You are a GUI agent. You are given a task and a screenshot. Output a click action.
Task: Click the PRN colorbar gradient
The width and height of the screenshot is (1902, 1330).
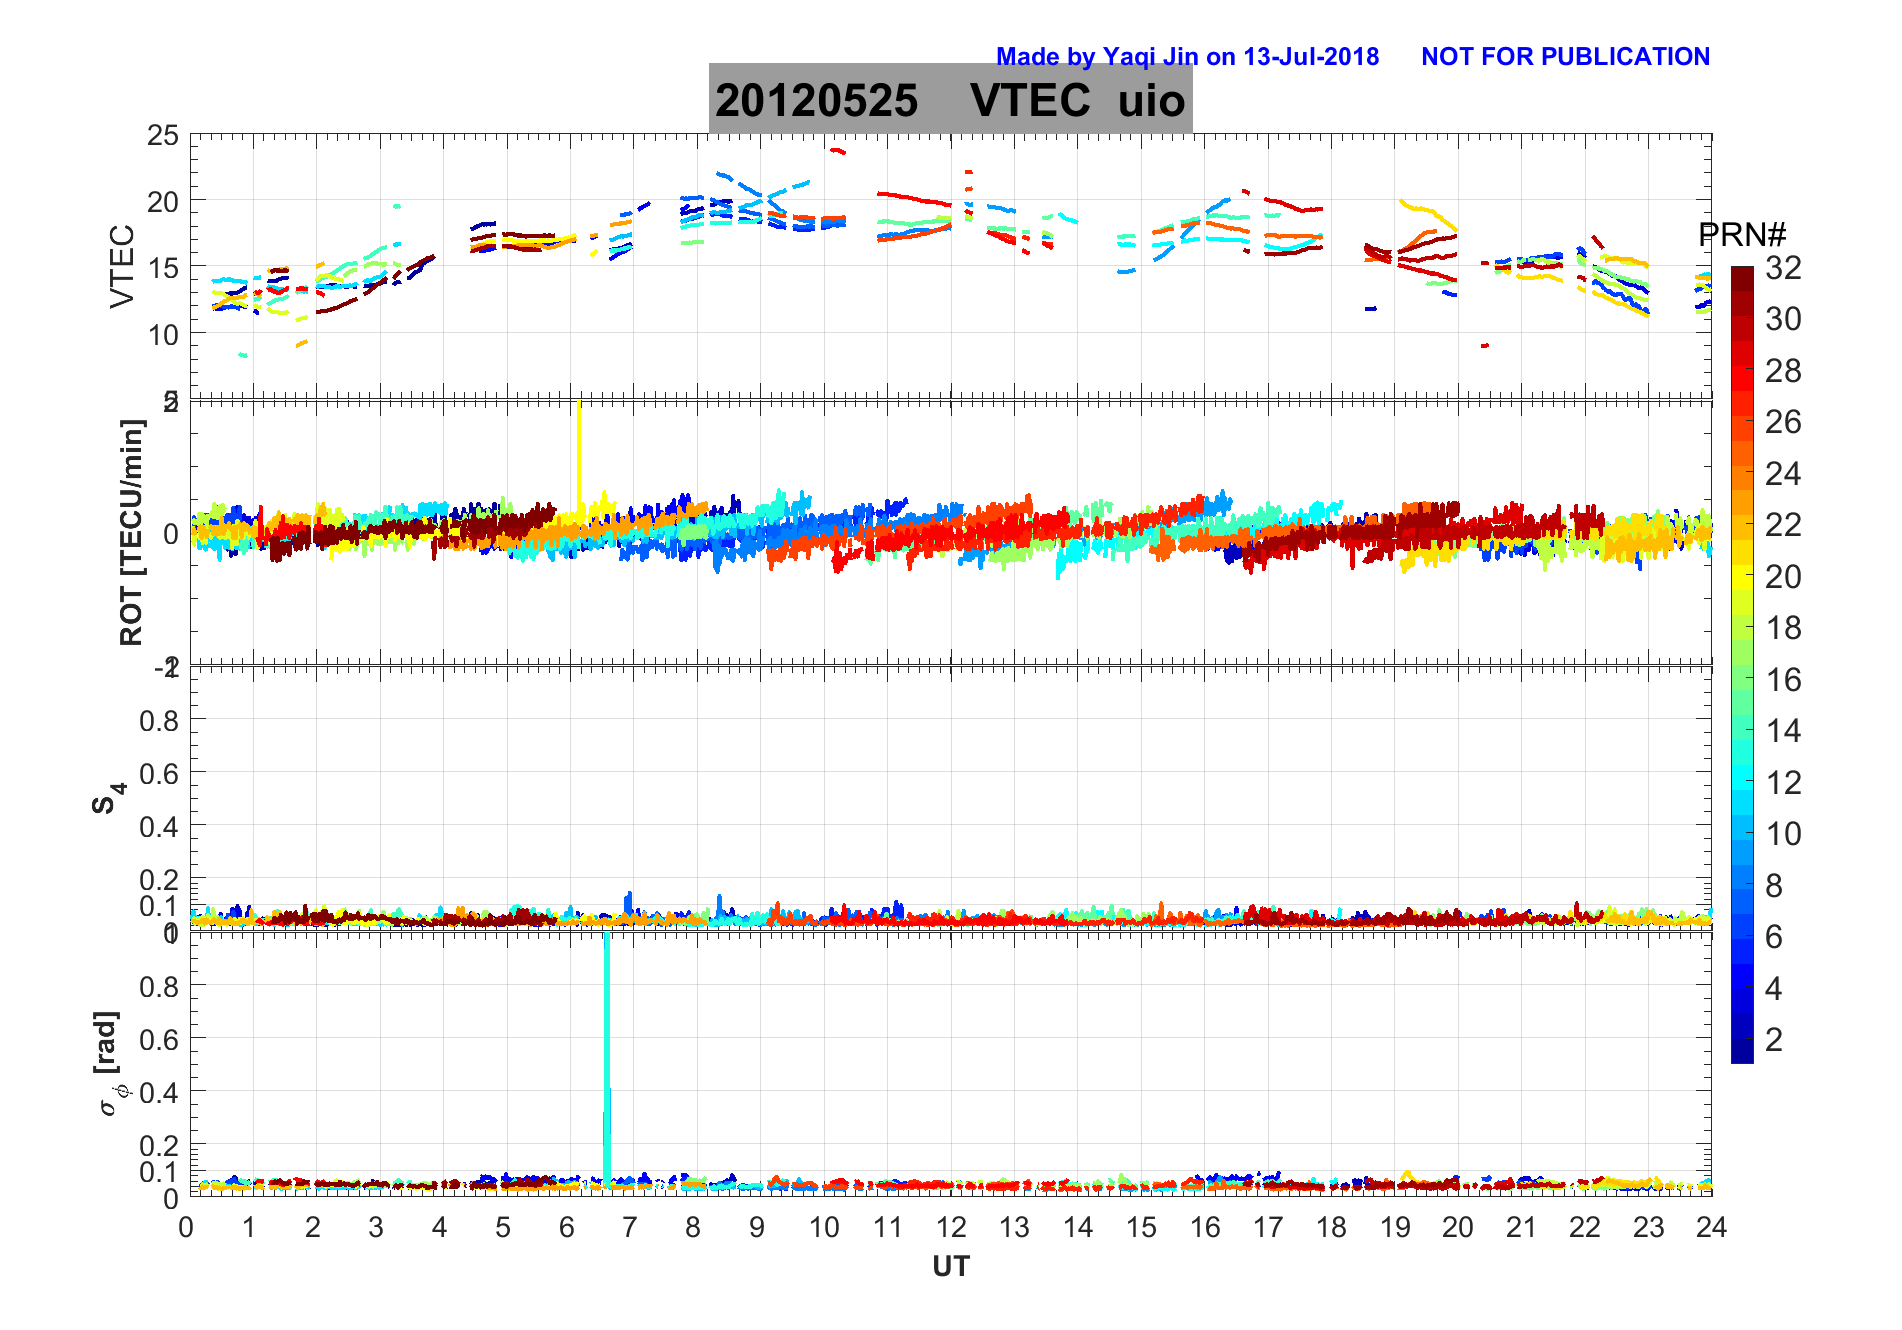1742,664
